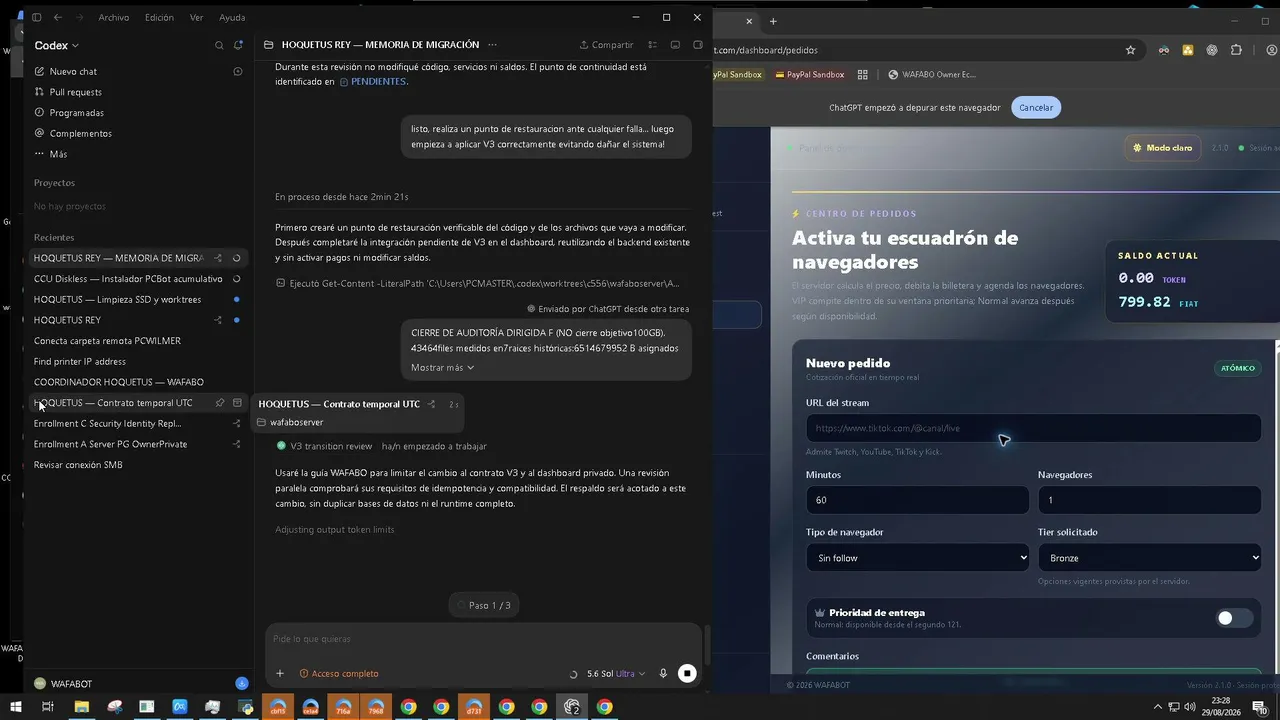This screenshot has height=720, width=1280.
Task: Open the ChatGPT extension icon in Chrome
Action: click(x=1212, y=50)
